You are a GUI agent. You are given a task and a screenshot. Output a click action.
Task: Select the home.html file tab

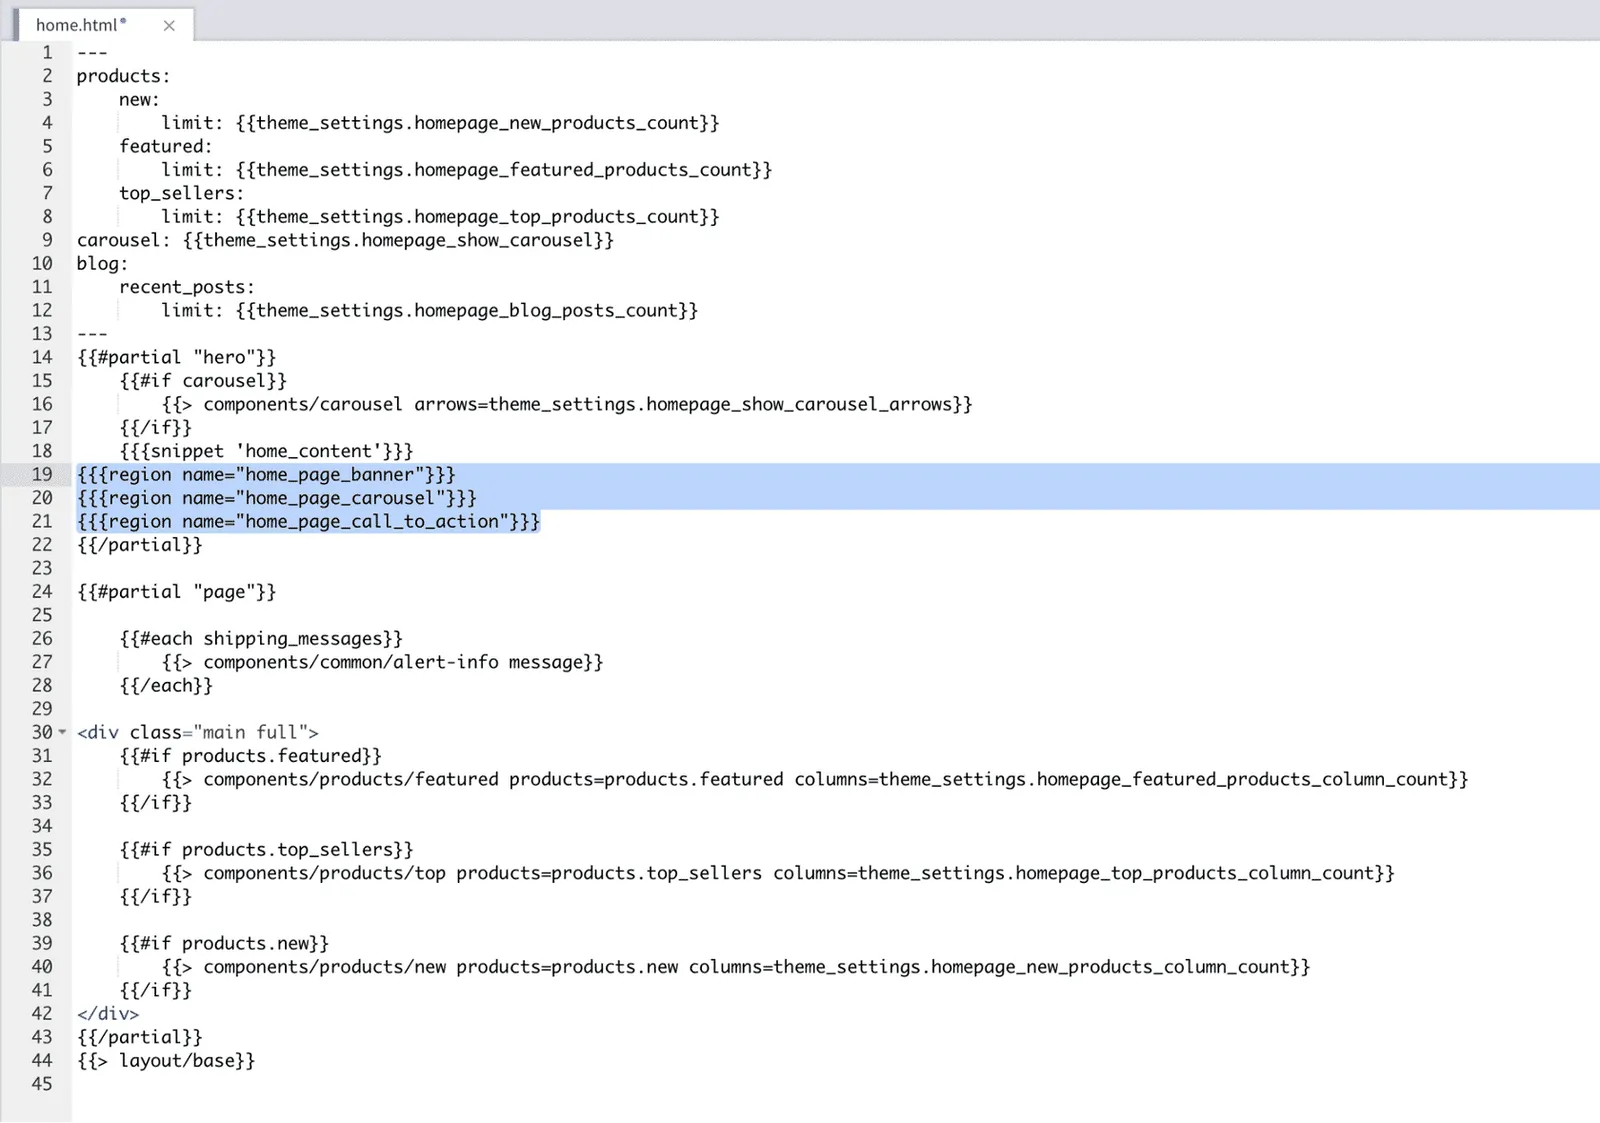pyautogui.click(x=81, y=25)
